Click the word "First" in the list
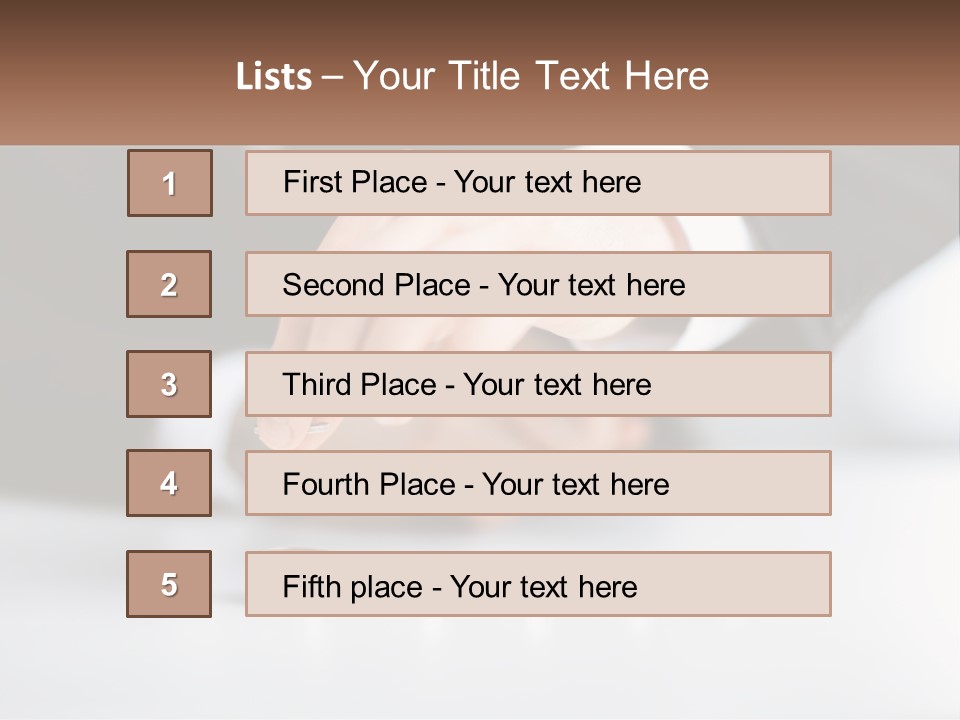The height and width of the screenshot is (720, 960). coord(312,182)
